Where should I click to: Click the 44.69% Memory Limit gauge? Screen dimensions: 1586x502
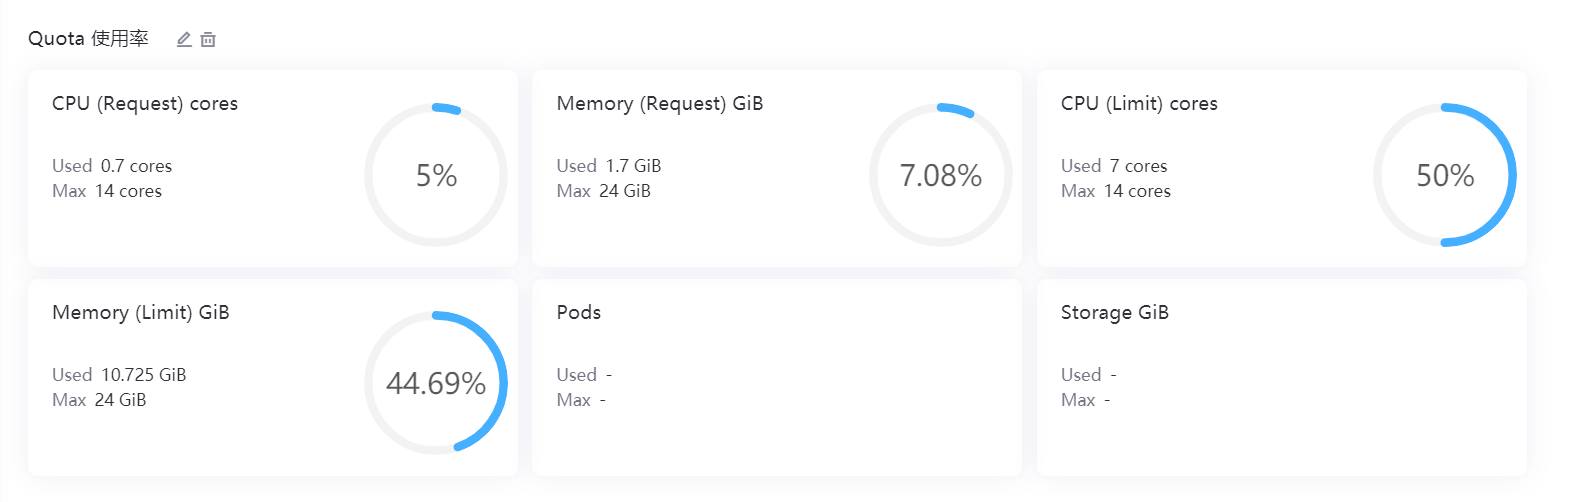click(x=436, y=383)
